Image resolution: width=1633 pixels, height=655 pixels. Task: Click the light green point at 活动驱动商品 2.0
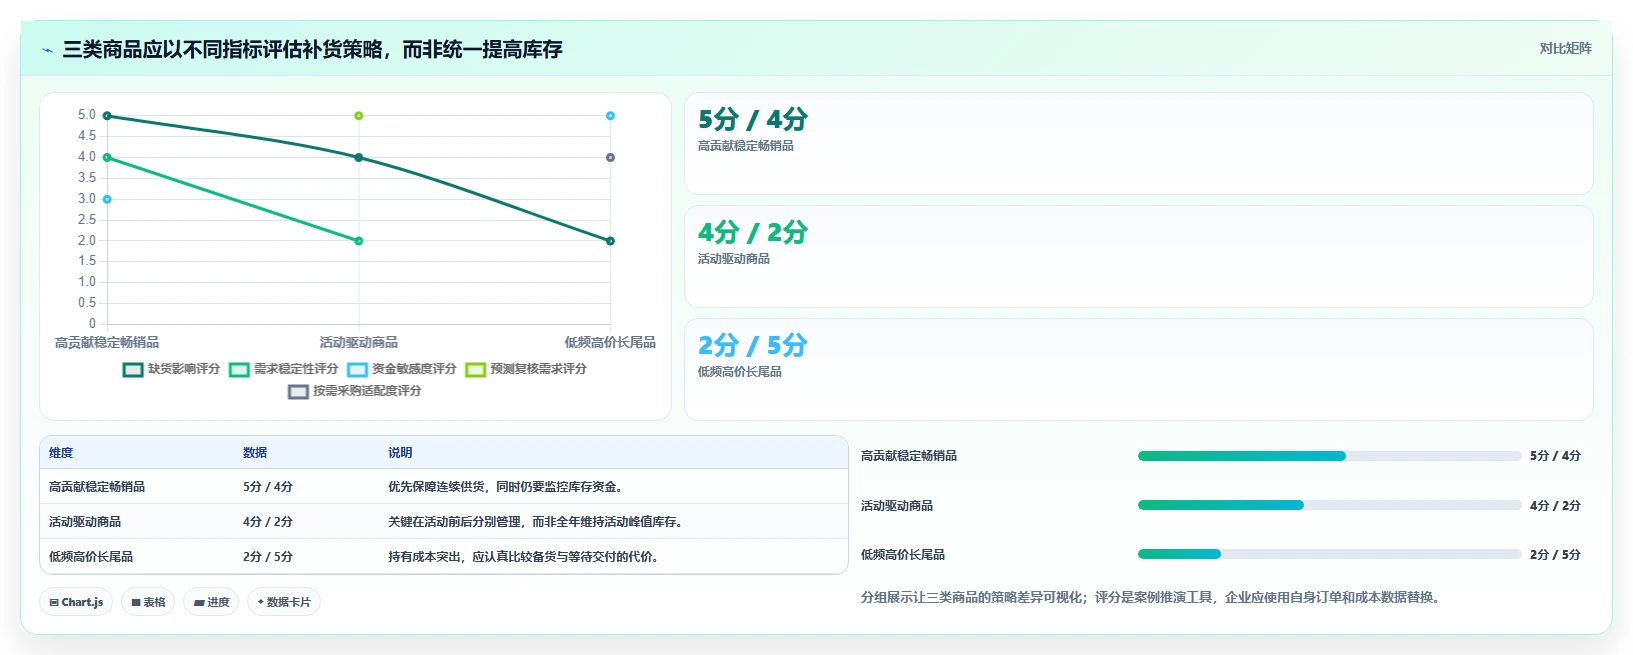359,241
